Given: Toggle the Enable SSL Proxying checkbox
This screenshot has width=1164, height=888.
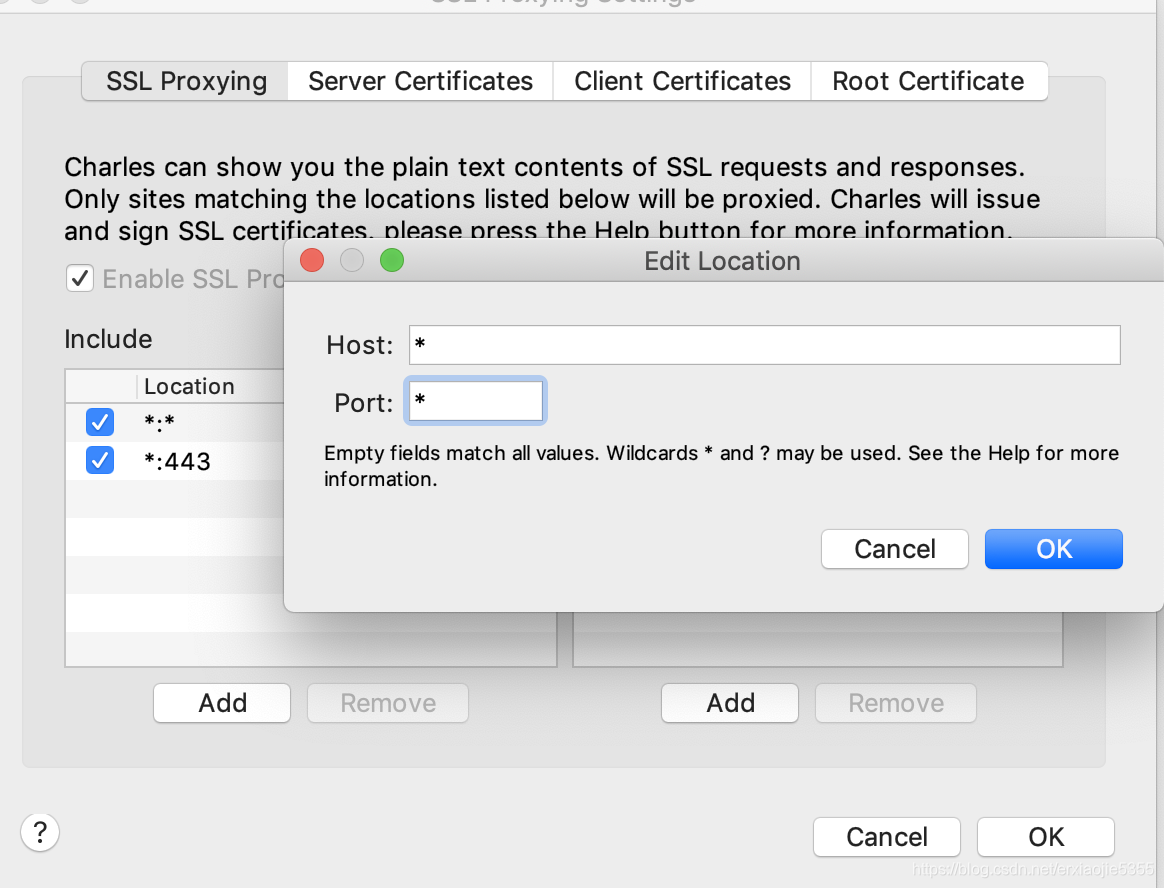Looking at the screenshot, I should [x=80, y=278].
